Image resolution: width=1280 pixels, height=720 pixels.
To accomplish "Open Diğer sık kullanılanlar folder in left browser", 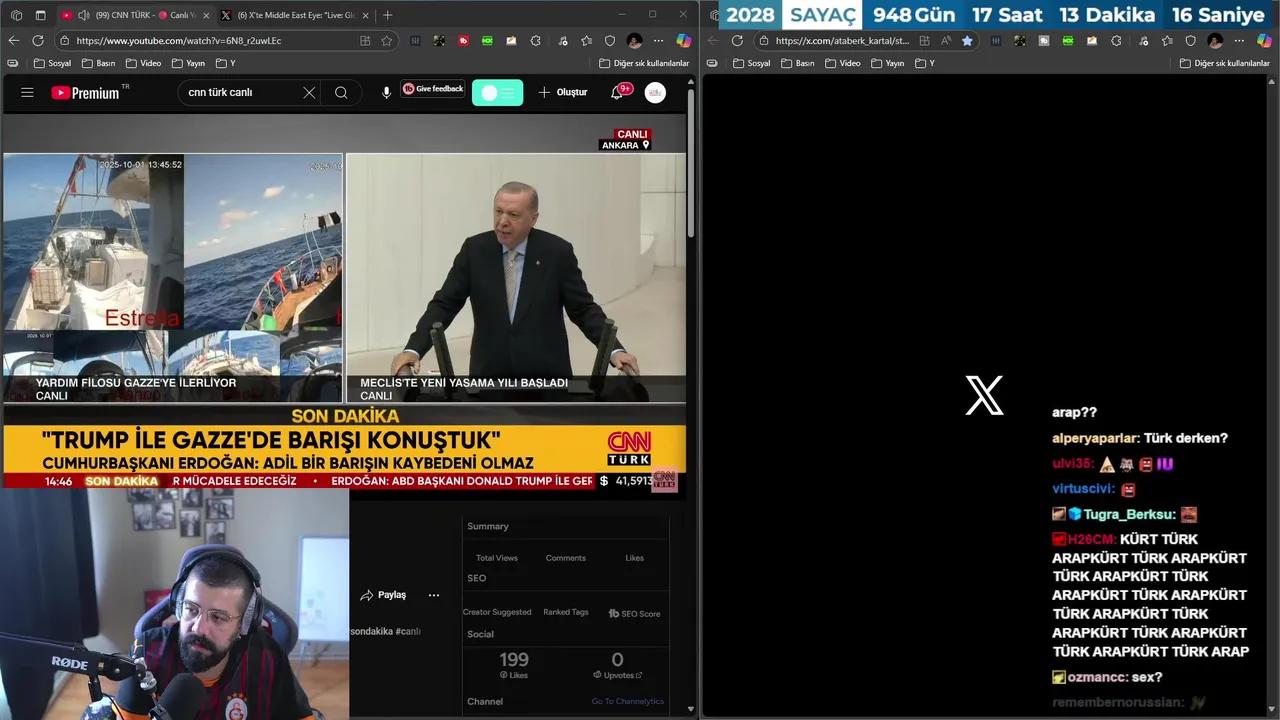I will click(x=644, y=63).
